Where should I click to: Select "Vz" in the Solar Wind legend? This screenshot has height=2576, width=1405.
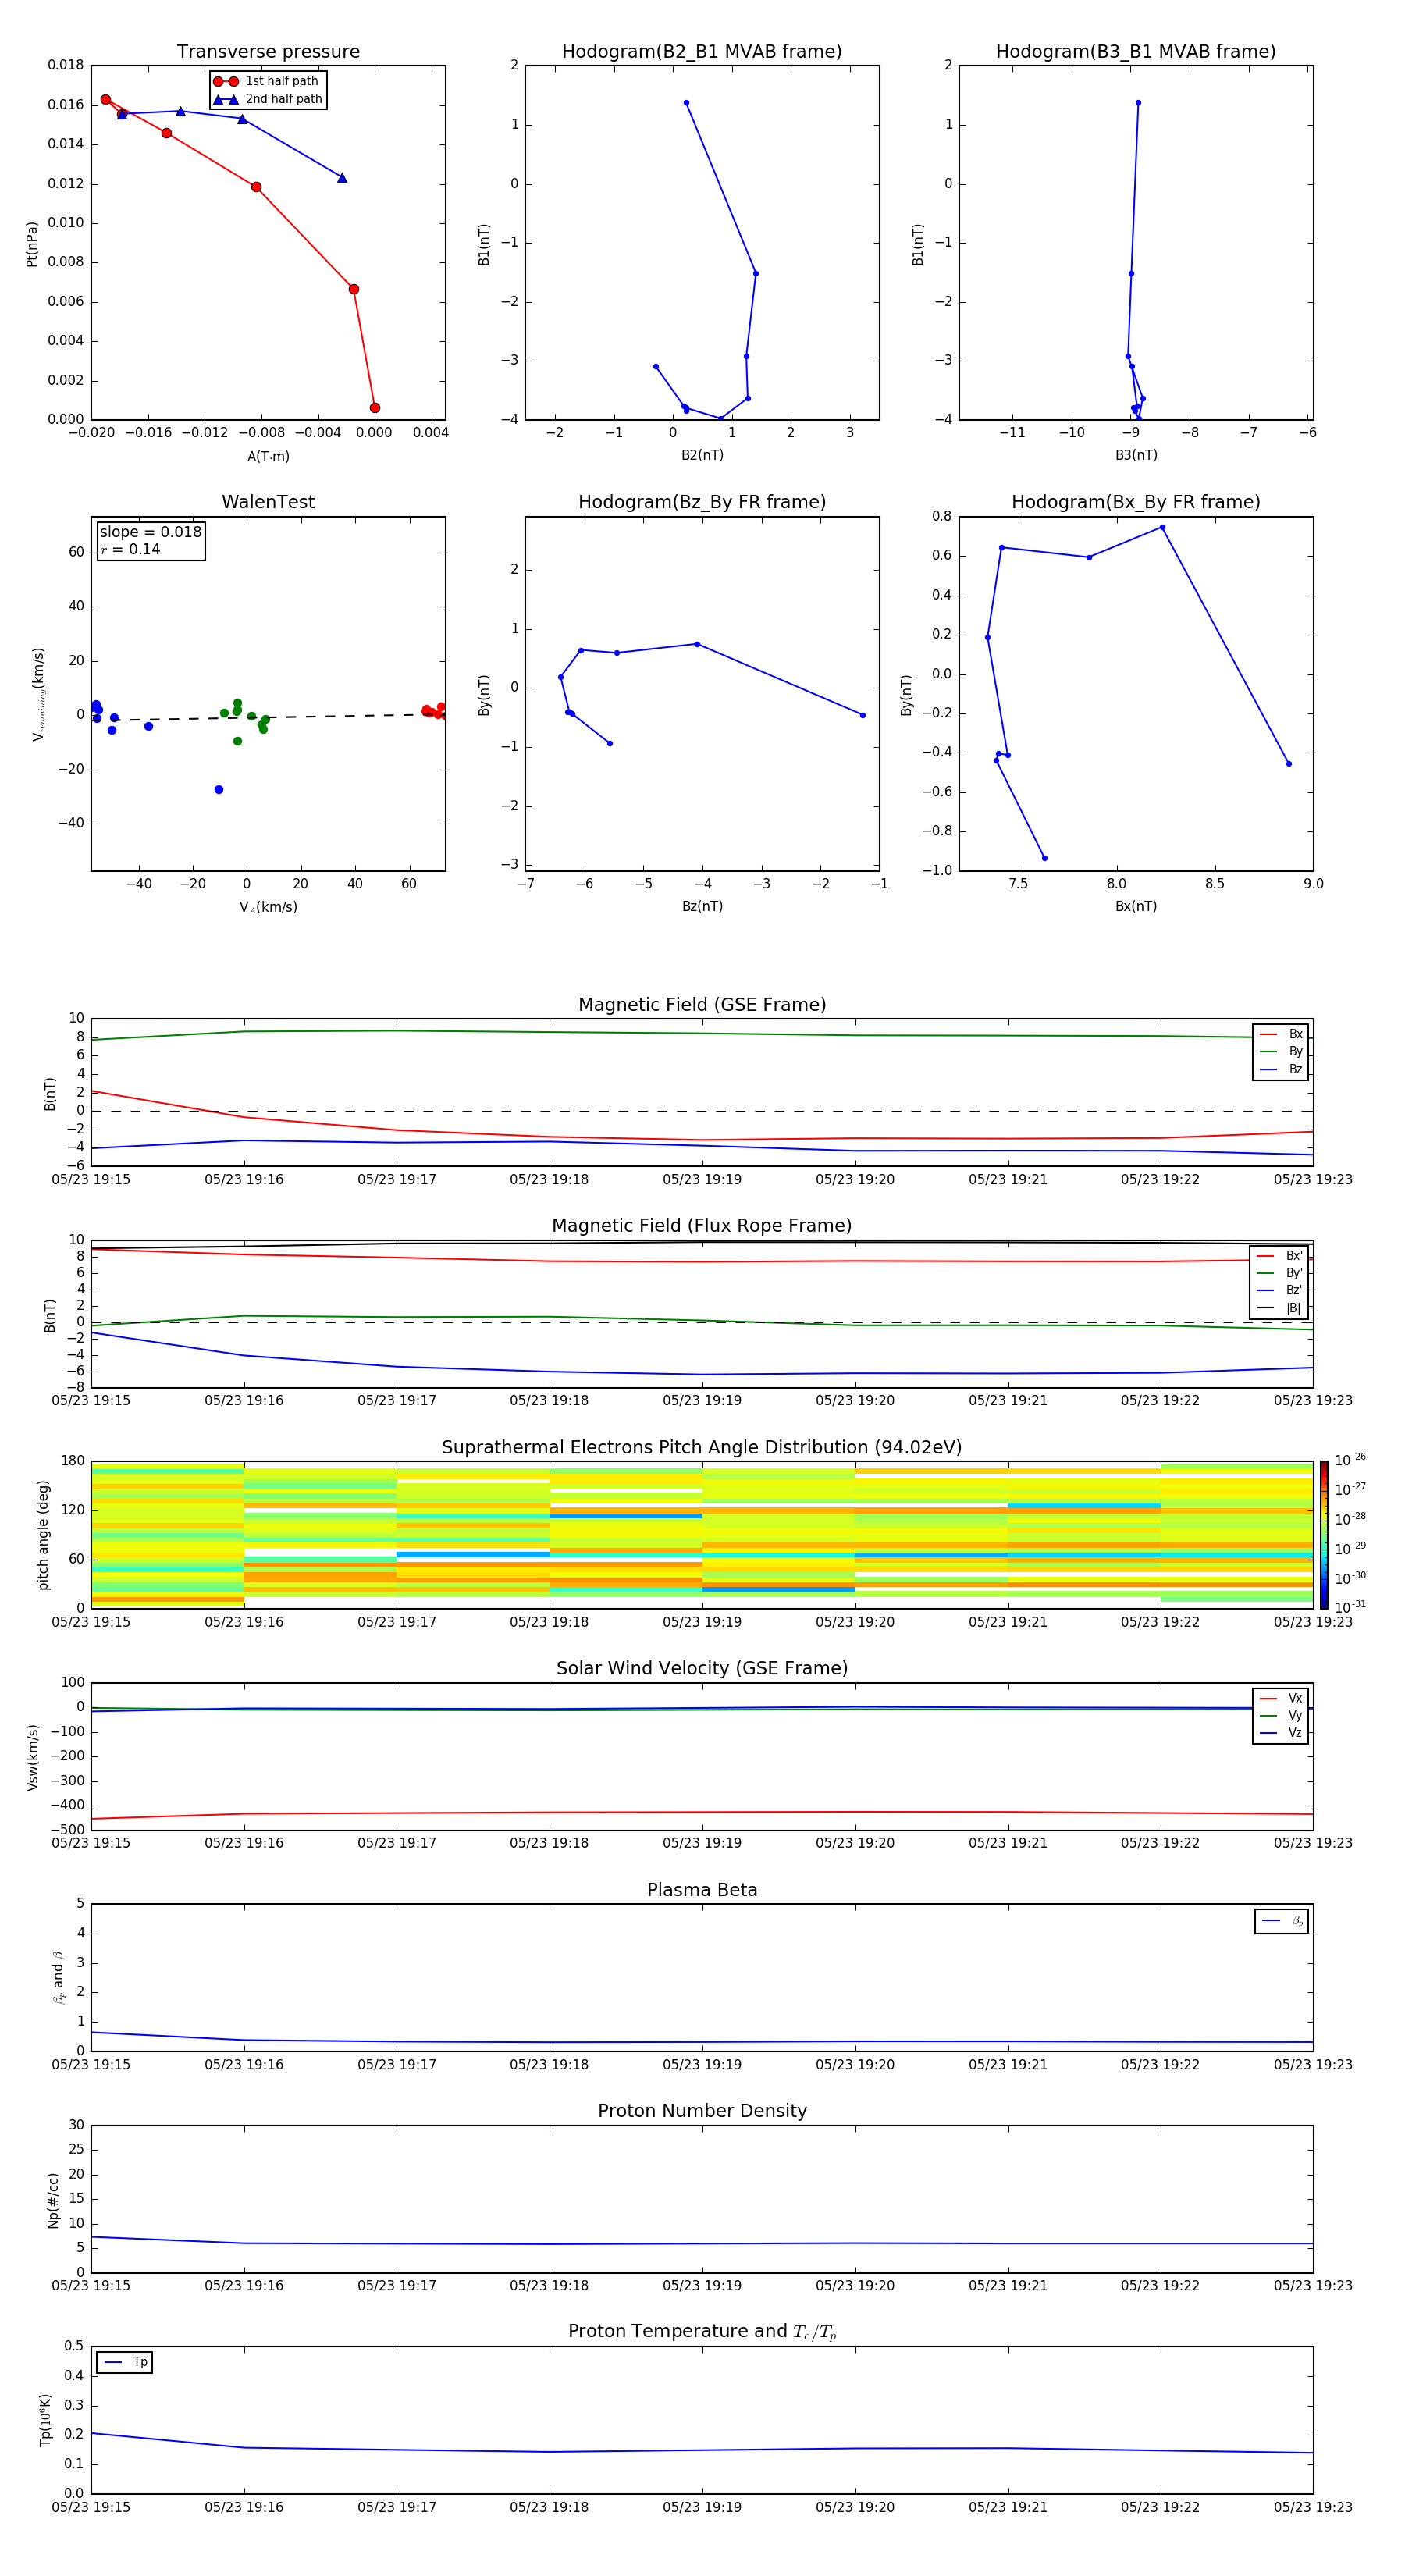pyautogui.click(x=1281, y=1733)
